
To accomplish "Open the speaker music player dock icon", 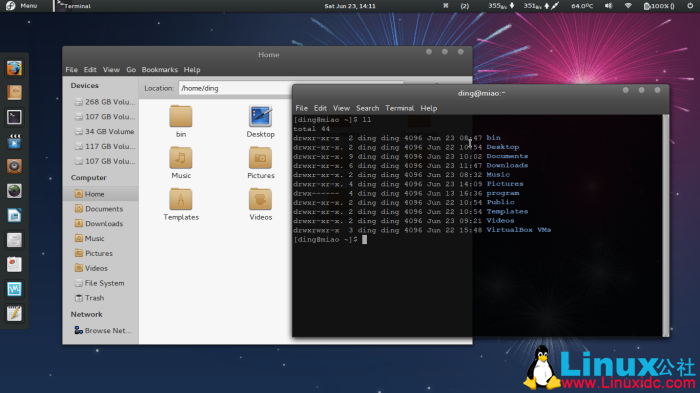I will [x=14, y=166].
